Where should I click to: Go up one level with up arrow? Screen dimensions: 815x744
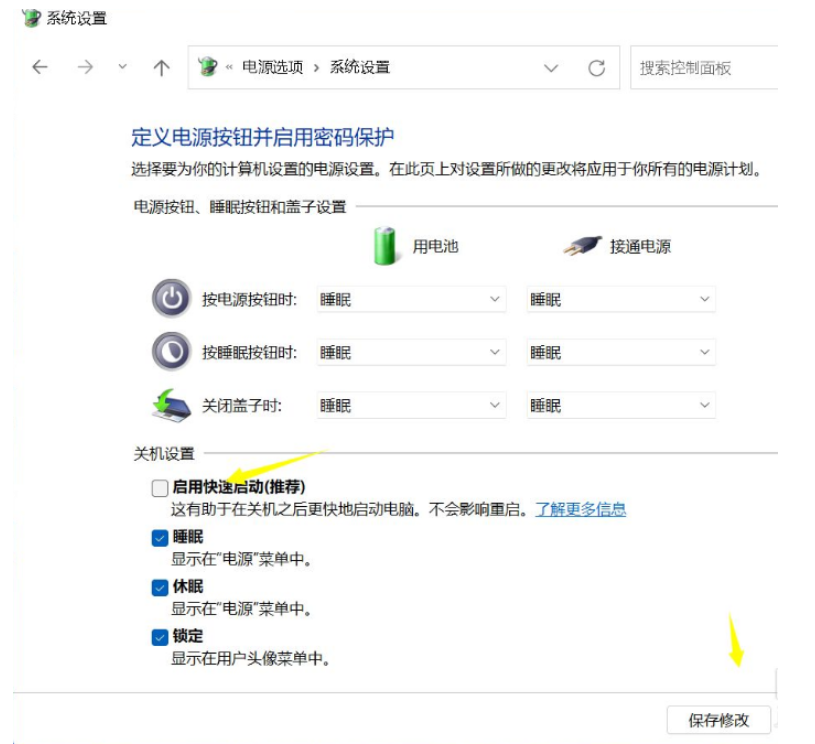click(x=162, y=68)
